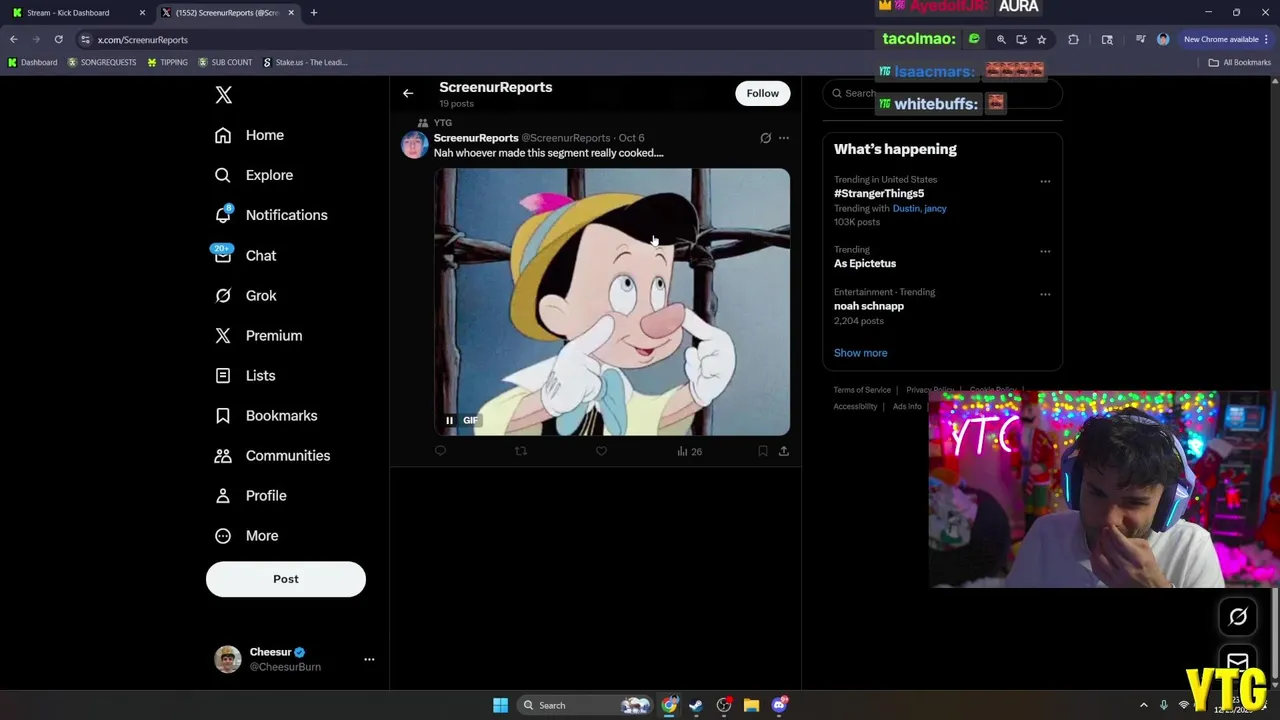
Task: Open the post's three-dot more menu
Action: click(784, 138)
